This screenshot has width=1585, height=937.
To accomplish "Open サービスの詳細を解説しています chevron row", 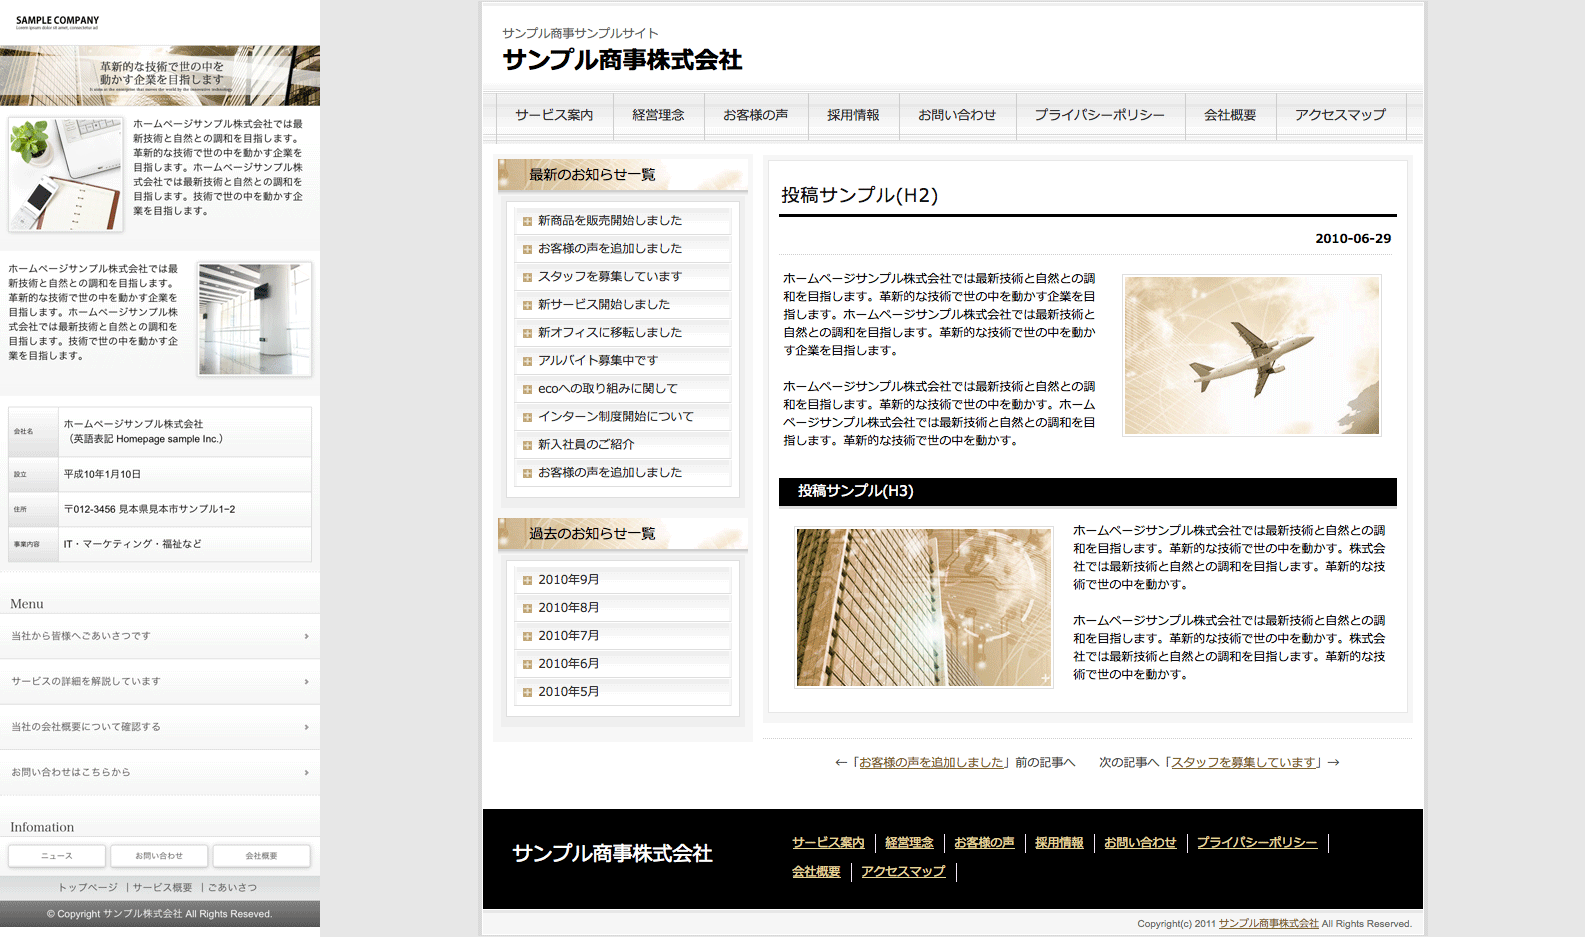I will click(306, 682).
